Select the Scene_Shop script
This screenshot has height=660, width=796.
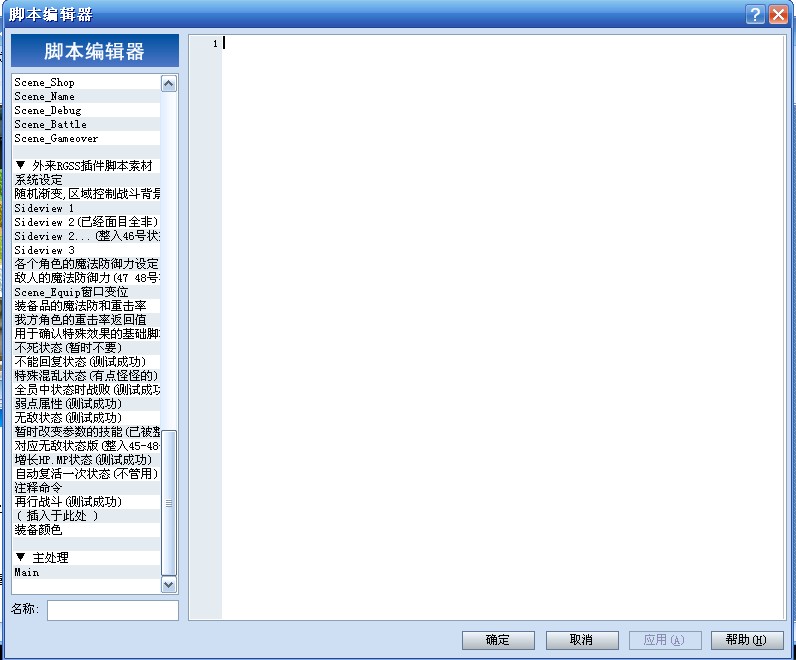pyautogui.click(x=86, y=82)
